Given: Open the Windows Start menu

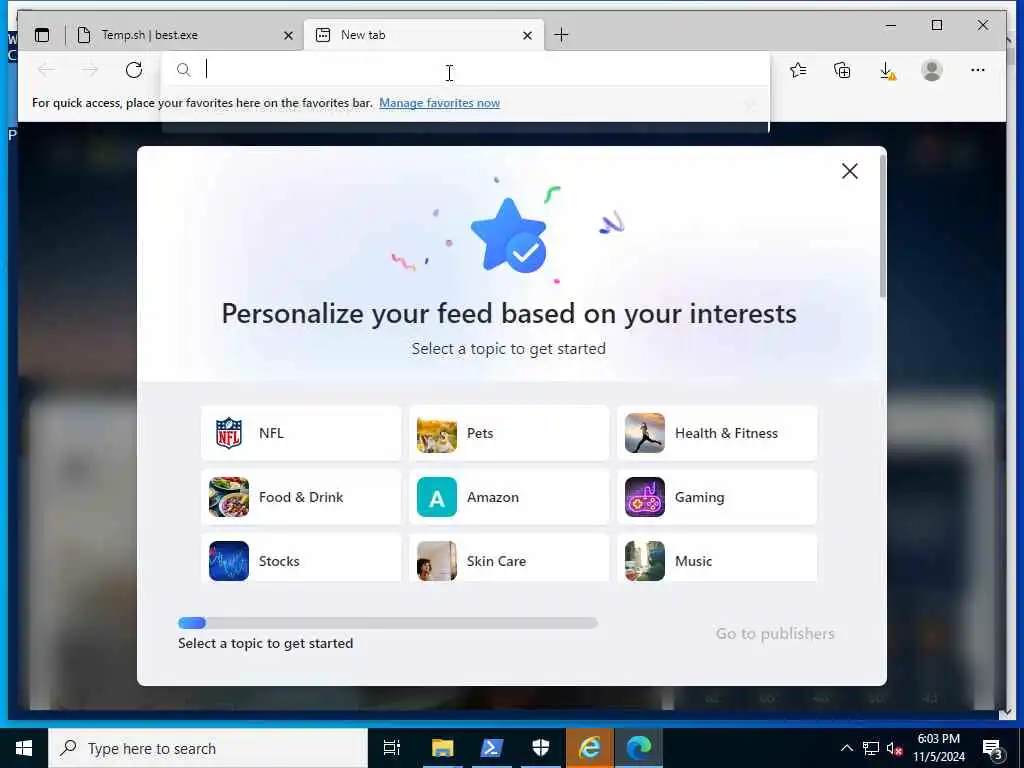Looking at the screenshot, I should coord(24,748).
